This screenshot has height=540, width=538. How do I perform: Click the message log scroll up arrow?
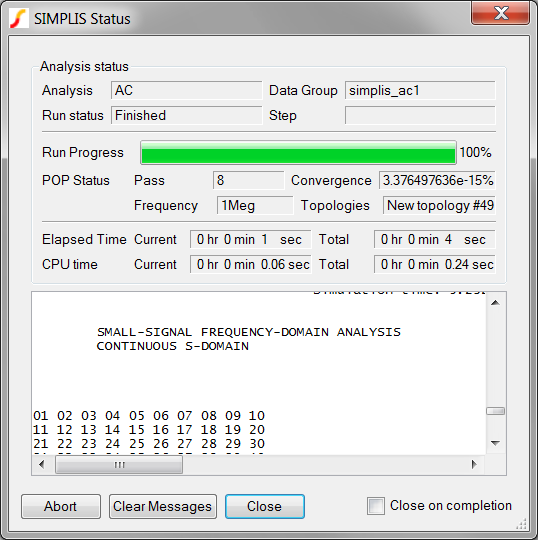(x=495, y=303)
